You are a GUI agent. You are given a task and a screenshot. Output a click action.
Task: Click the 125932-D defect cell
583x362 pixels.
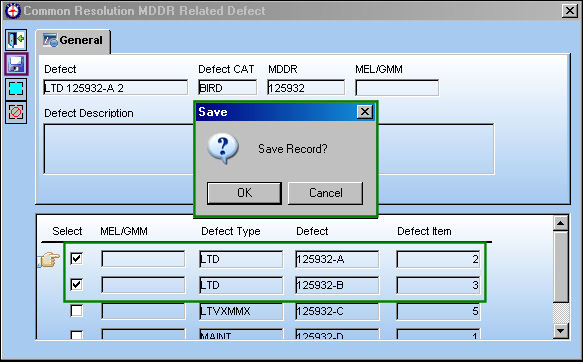coord(337,334)
